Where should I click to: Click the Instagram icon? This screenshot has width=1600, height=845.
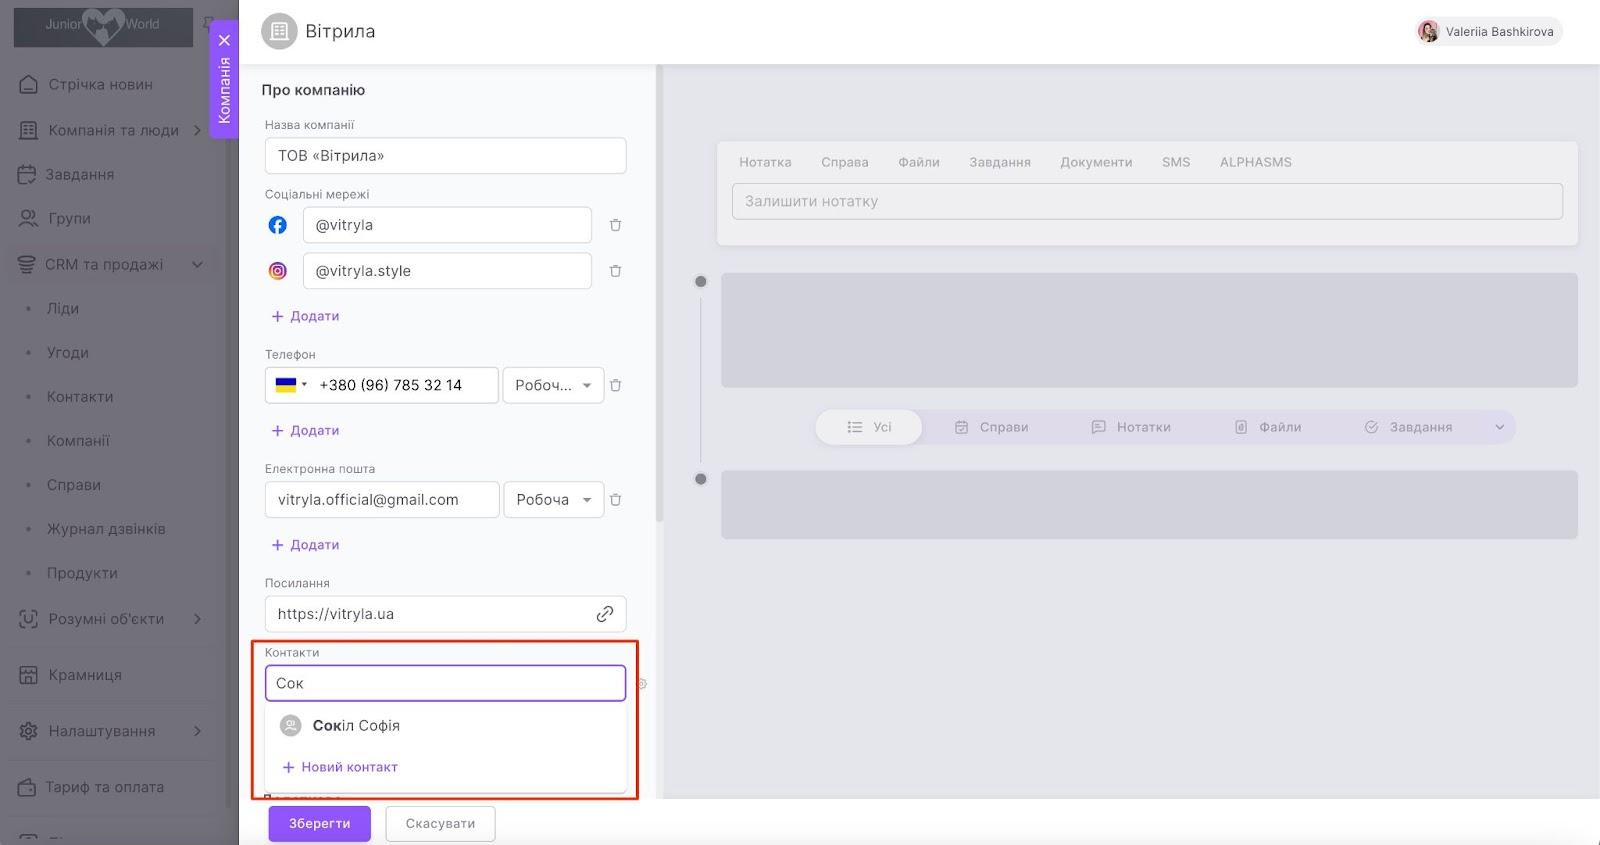(x=278, y=271)
